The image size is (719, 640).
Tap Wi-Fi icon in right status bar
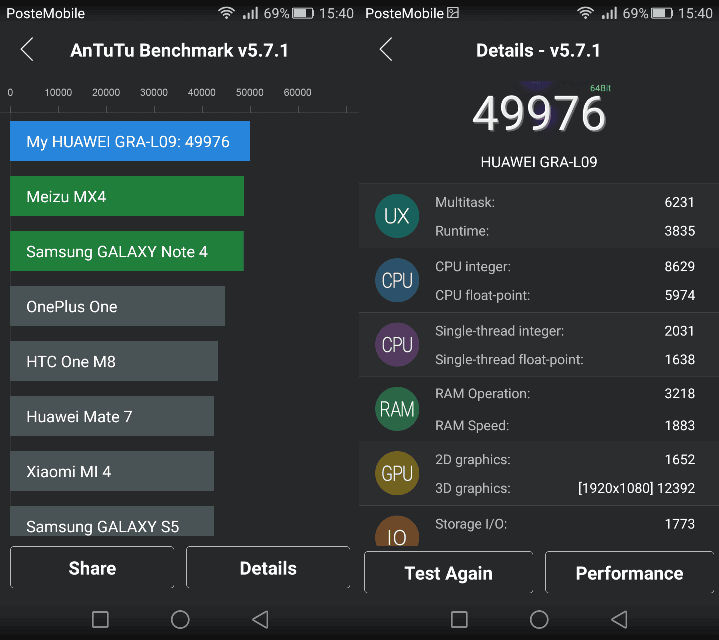click(585, 13)
